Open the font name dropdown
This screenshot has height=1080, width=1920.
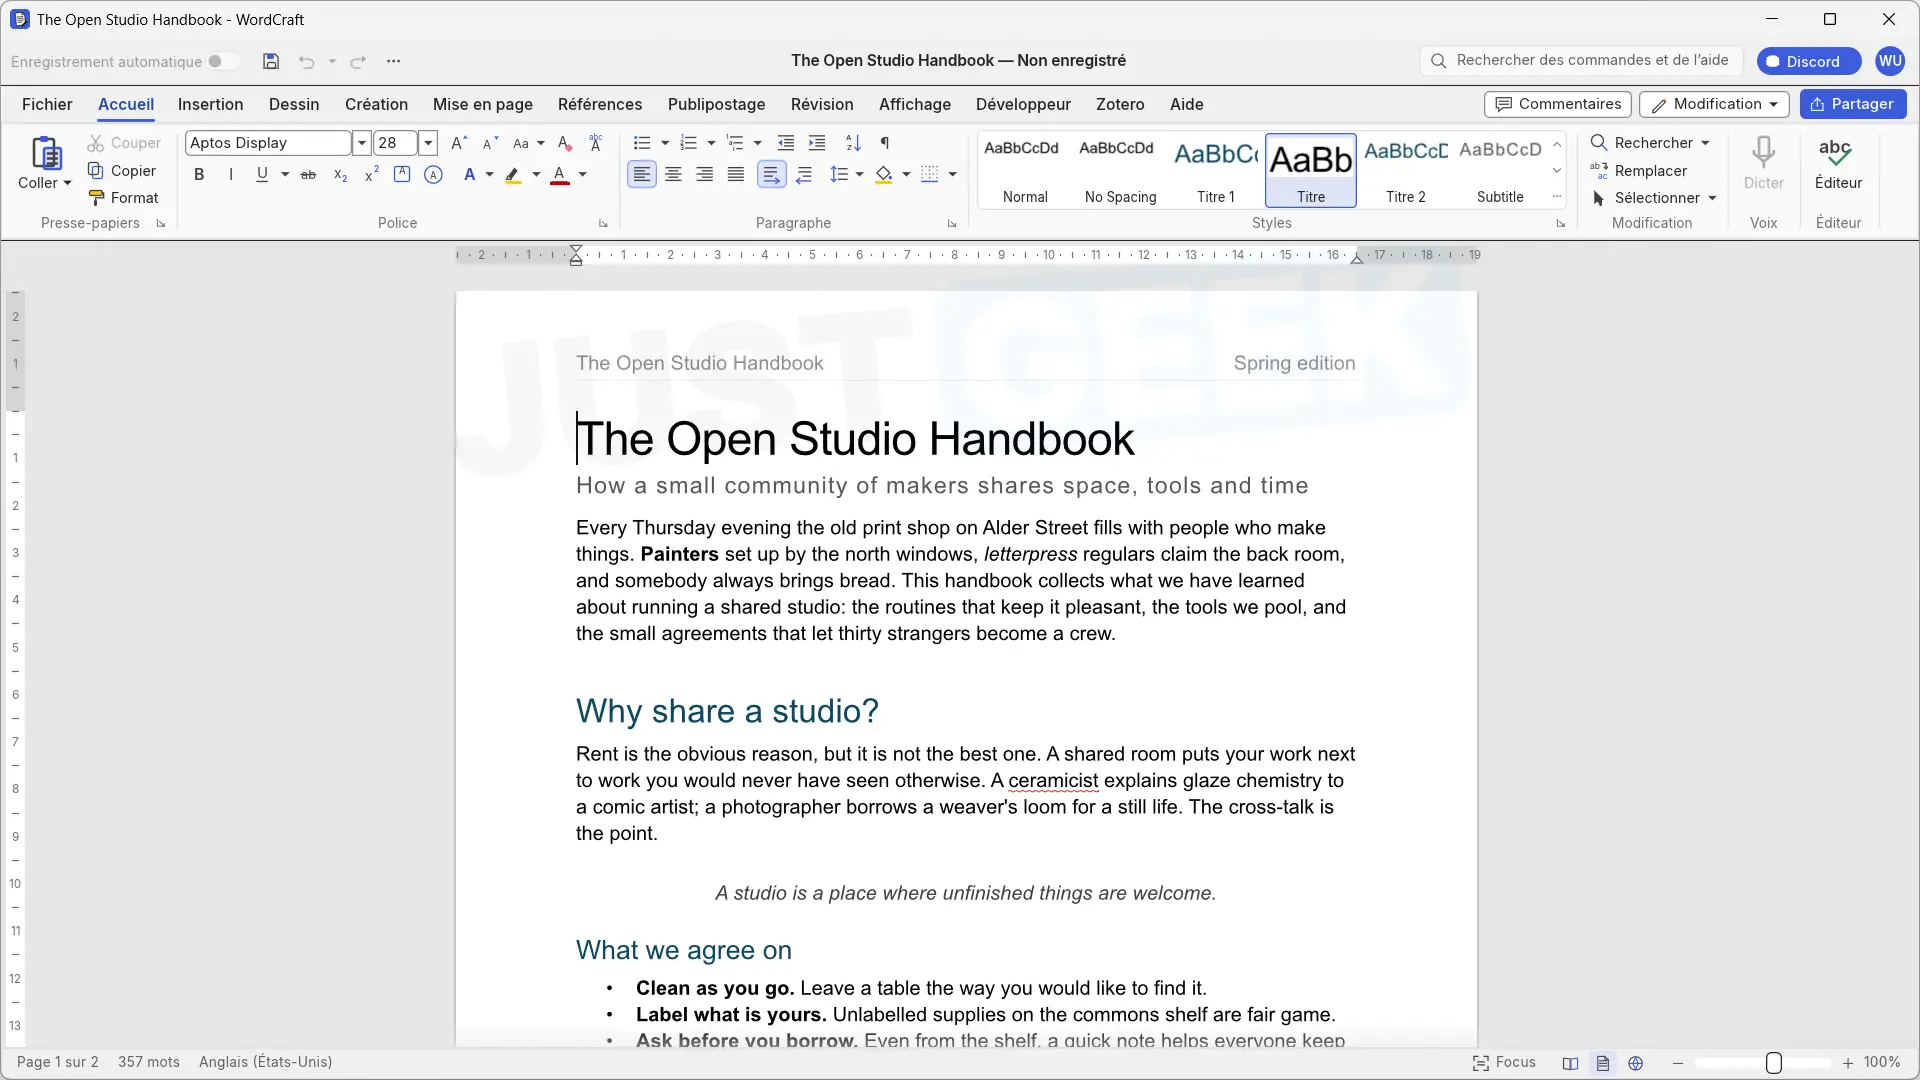coord(362,143)
